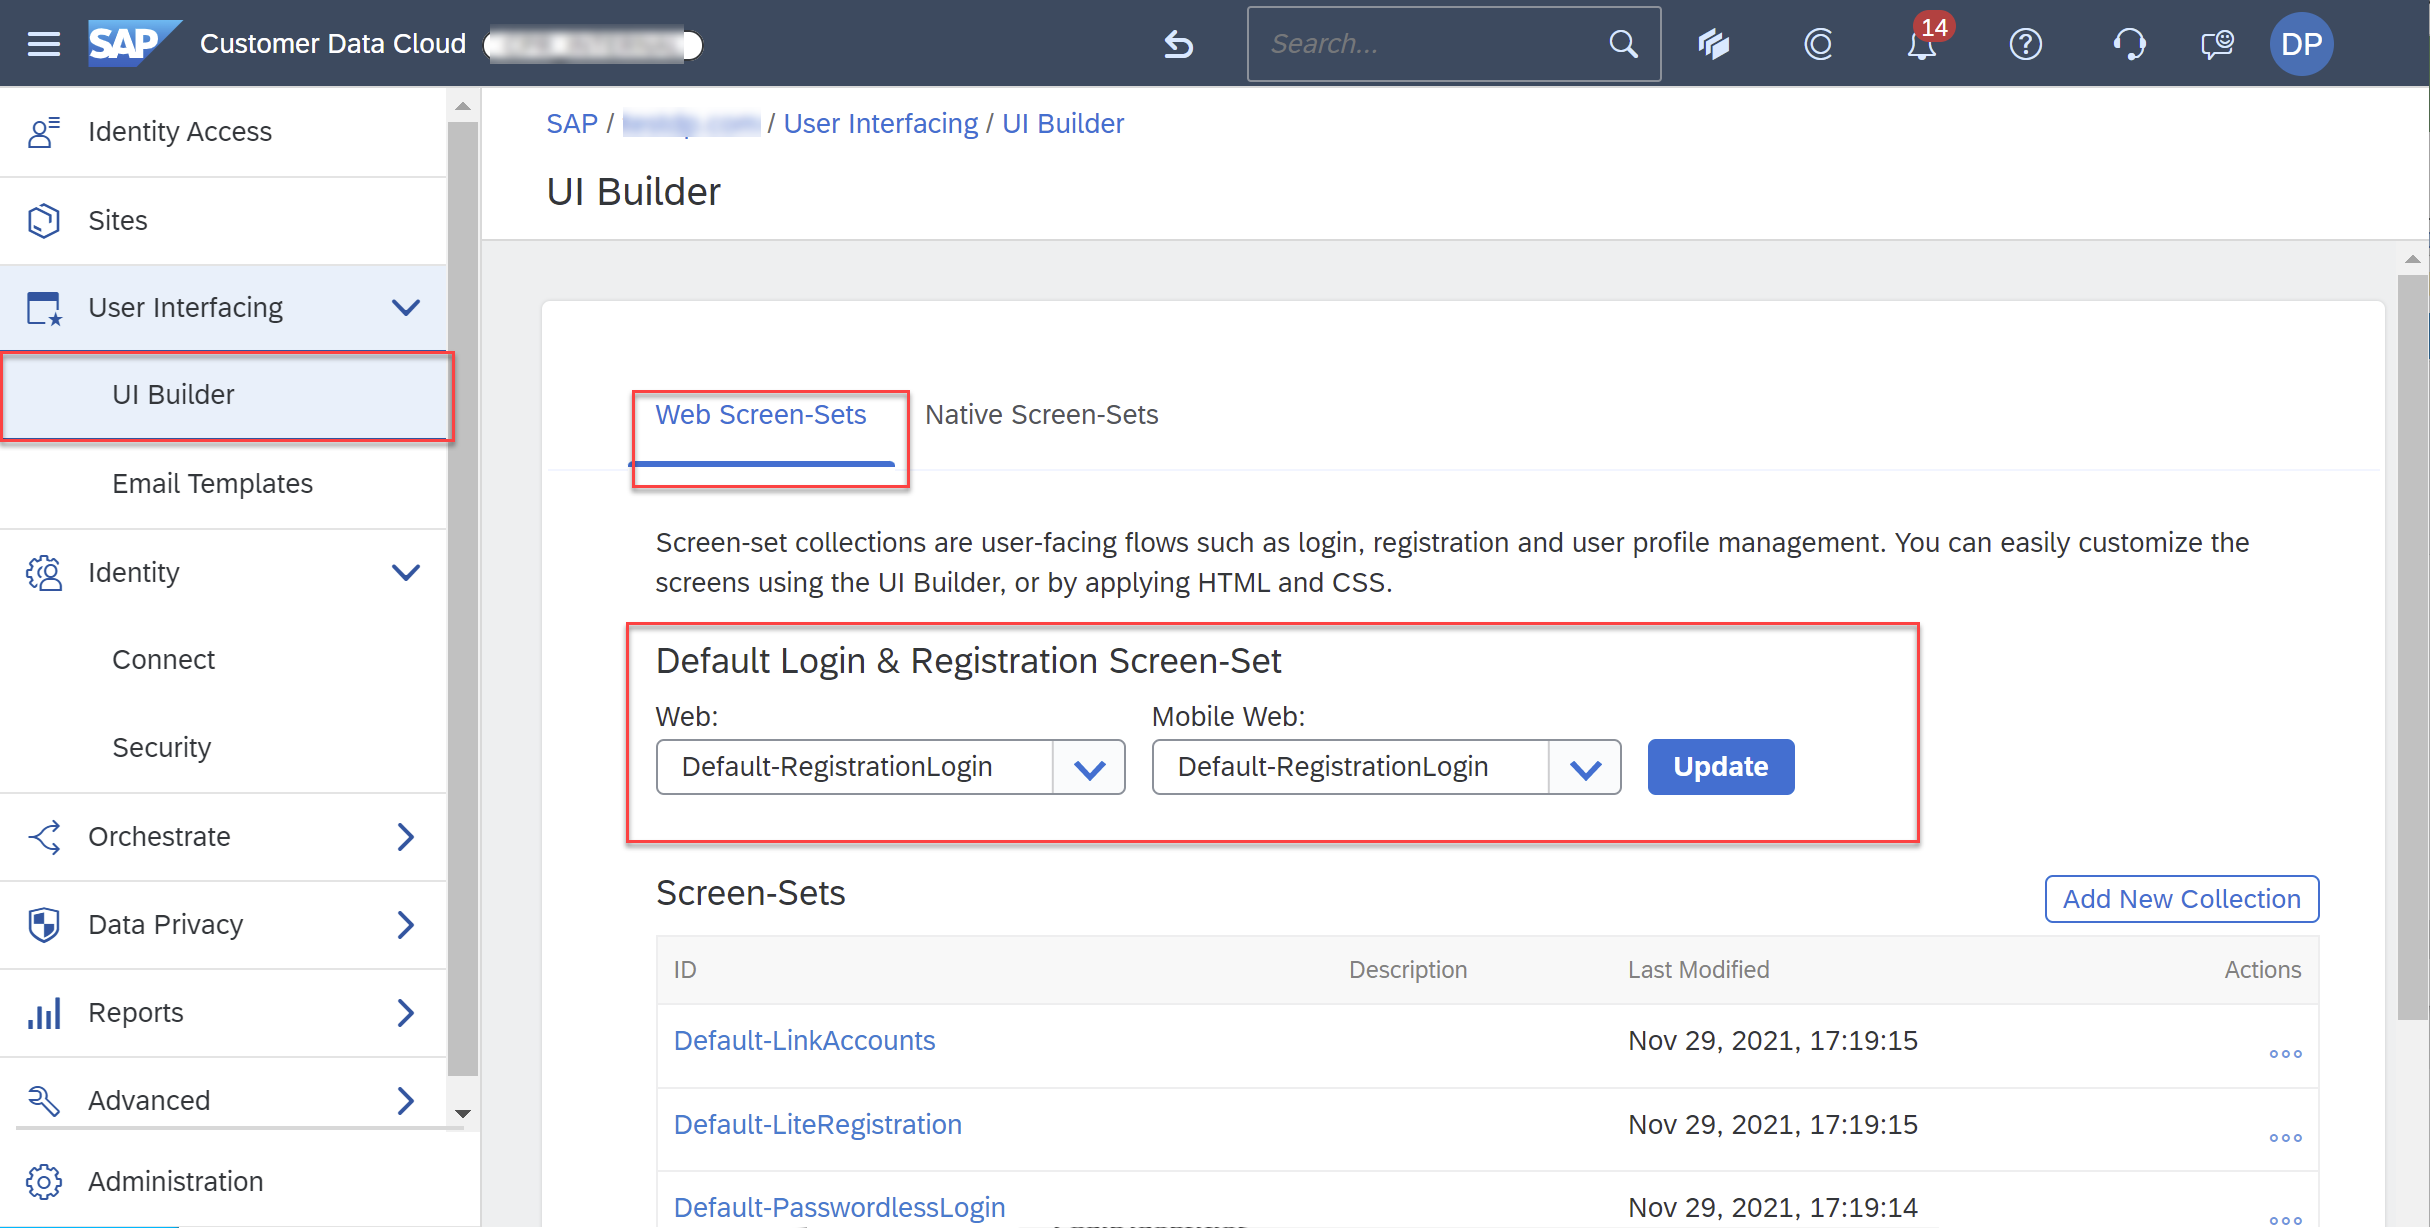Screen dimensions: 2430x1228
Task: Switch to Native Screen-Sets tab
Action: (1041, 415)
